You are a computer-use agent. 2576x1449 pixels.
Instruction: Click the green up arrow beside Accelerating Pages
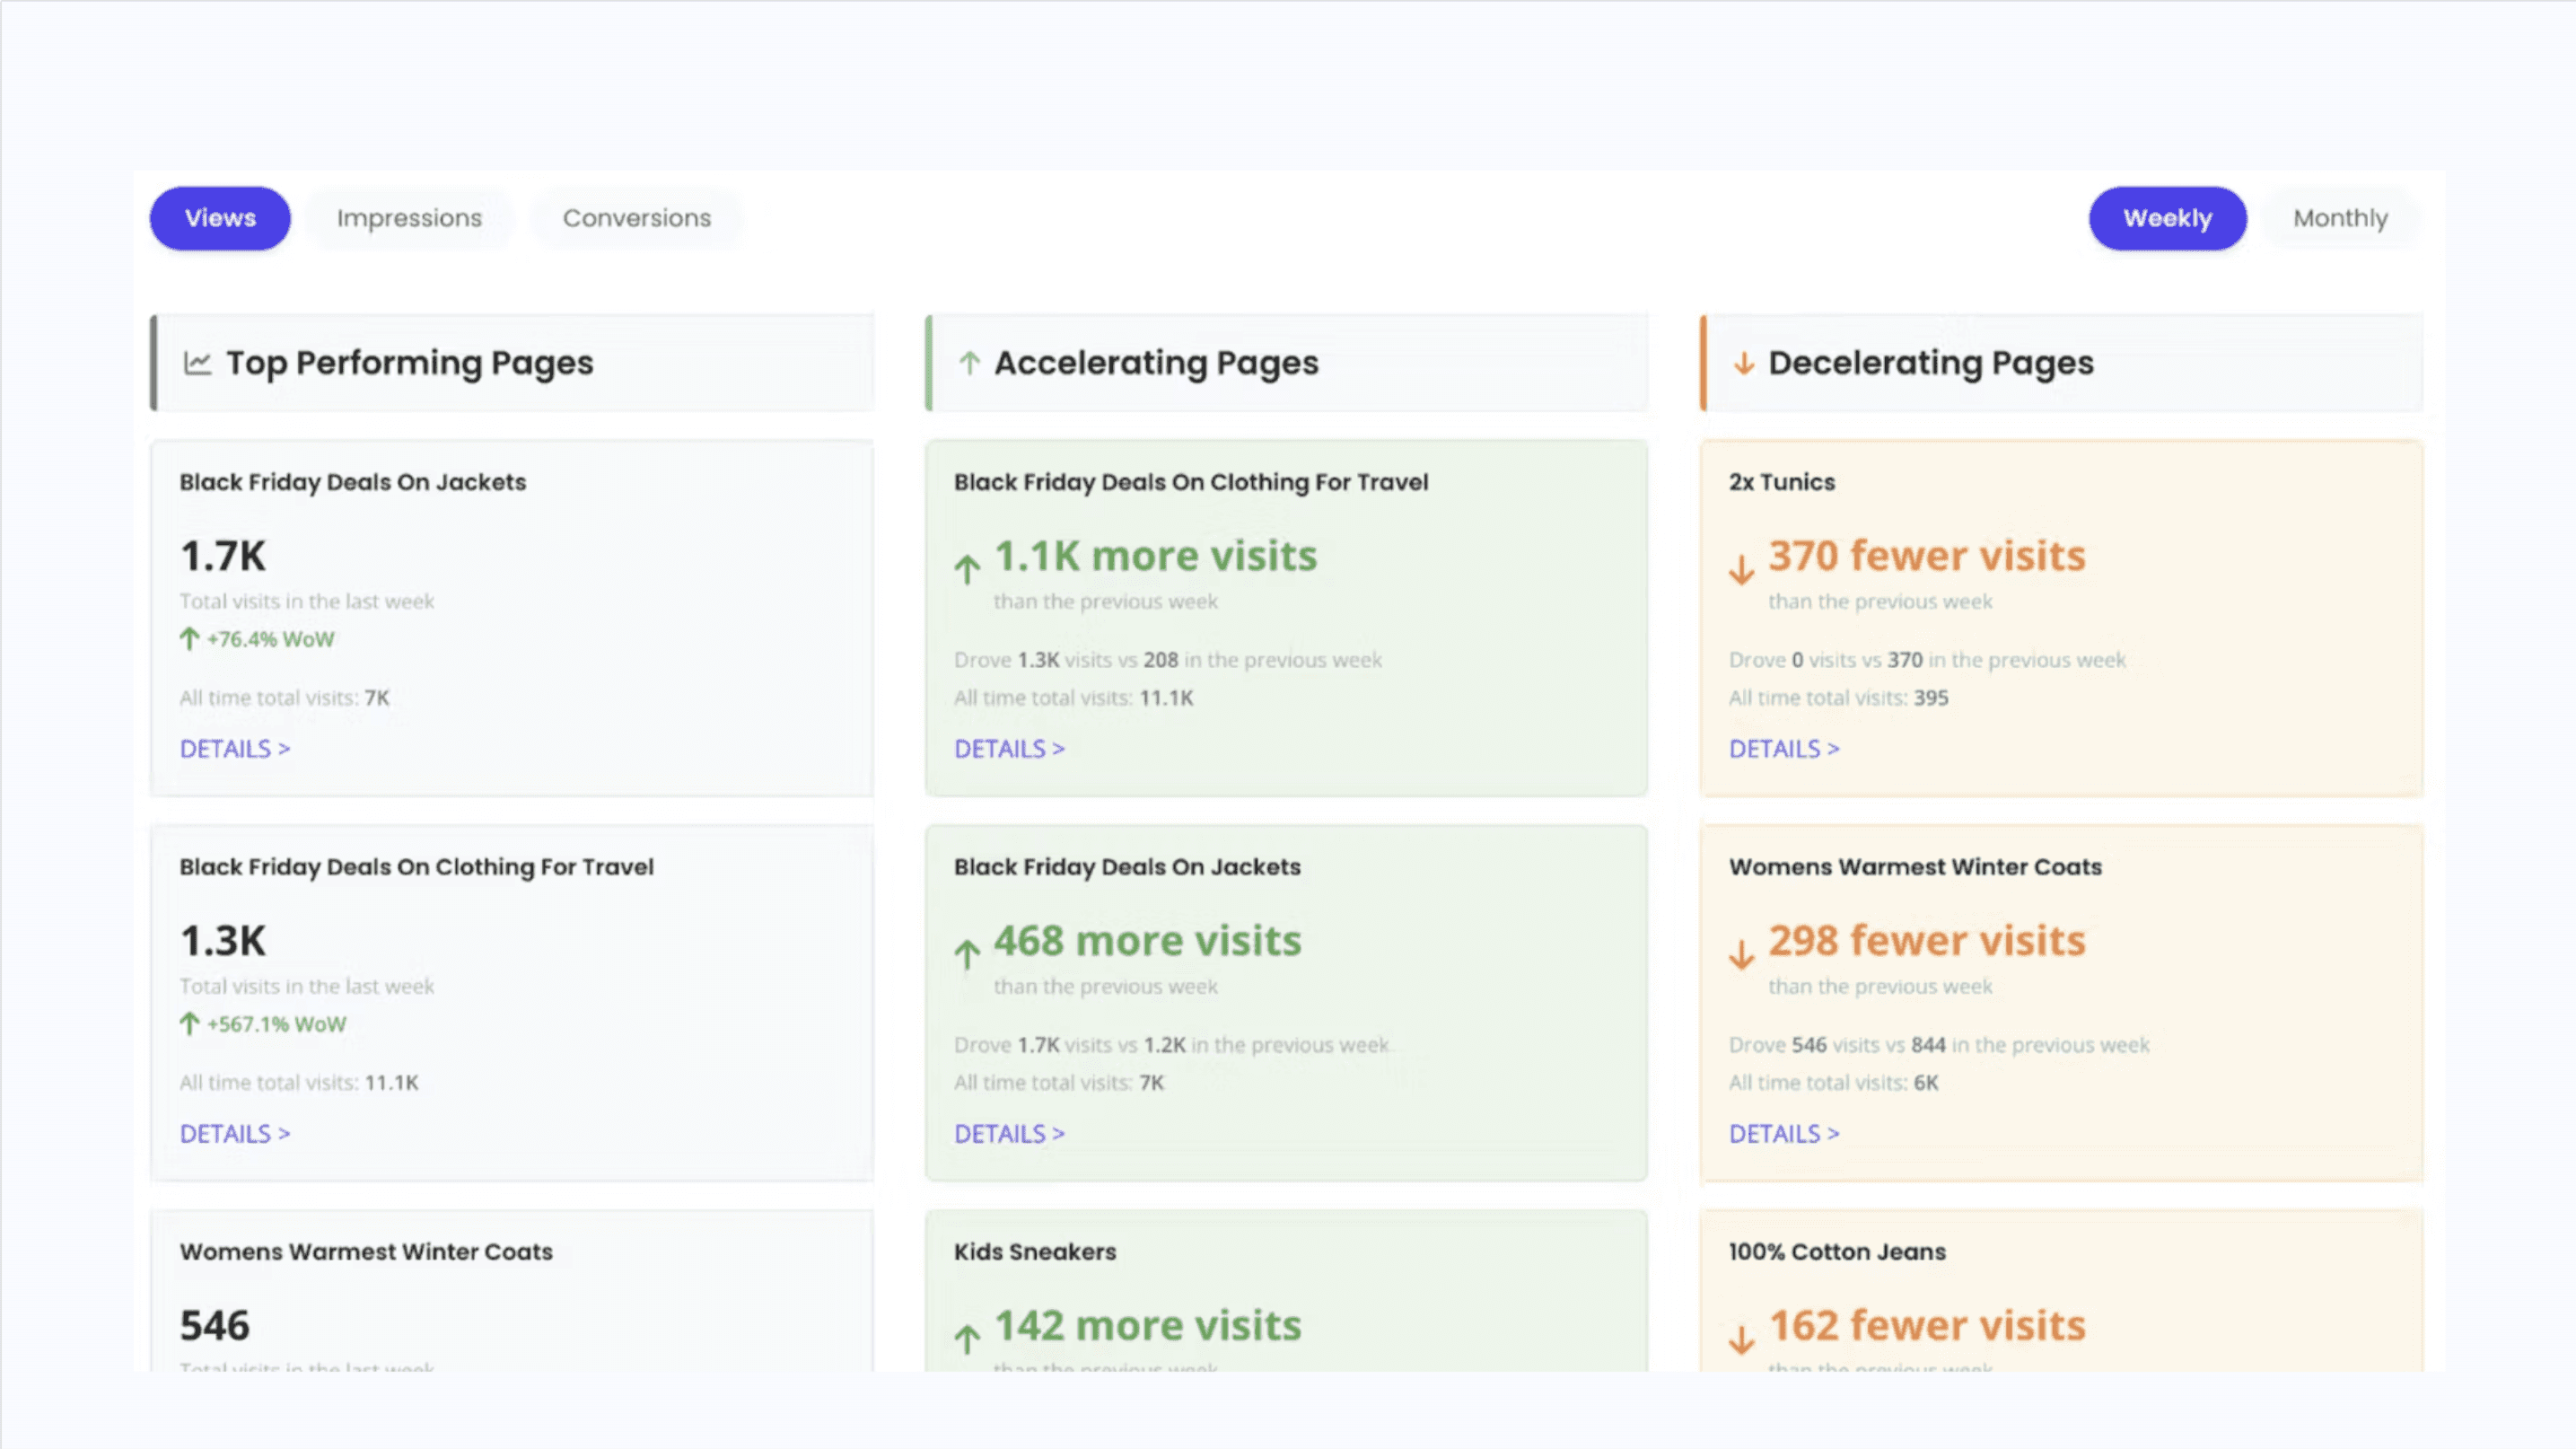pos(968,363)
